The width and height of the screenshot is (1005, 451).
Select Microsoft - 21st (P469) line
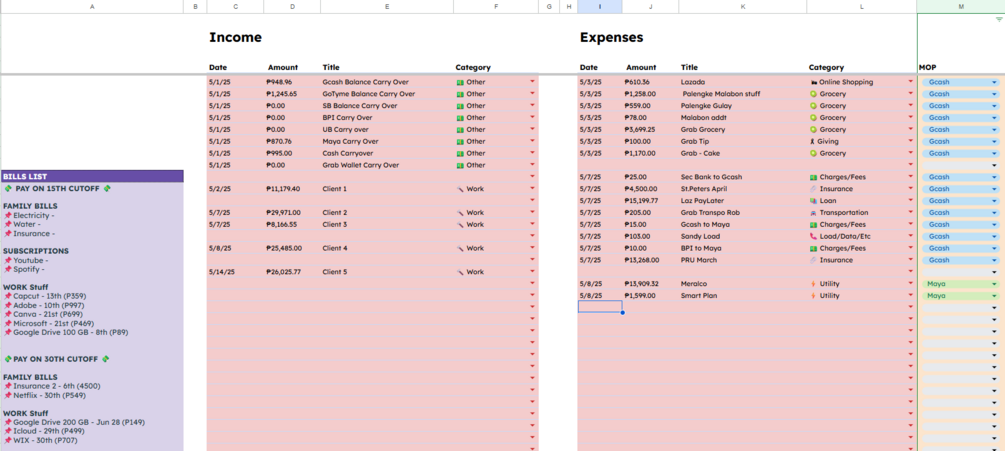[x=49, y=323]
